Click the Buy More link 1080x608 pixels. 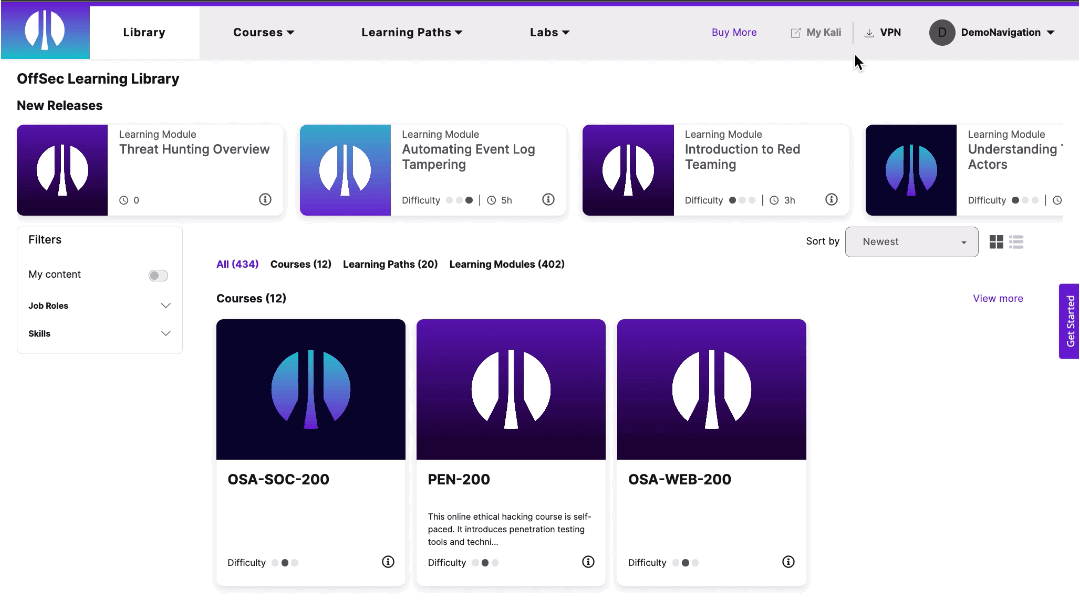(x=734, y=32)
